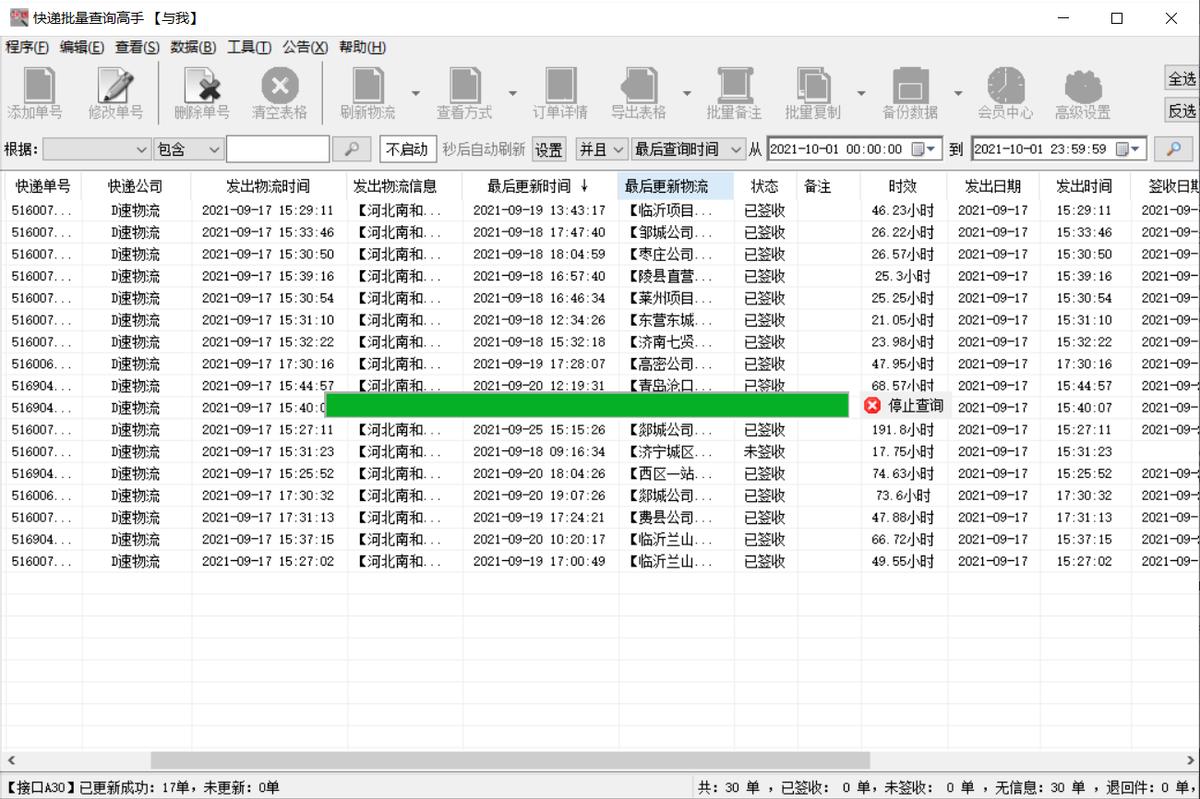The height and width of the screenshot is (799, 1200).
Task: Click the 全选 select-all button
Action: [x=1182, y=78]
